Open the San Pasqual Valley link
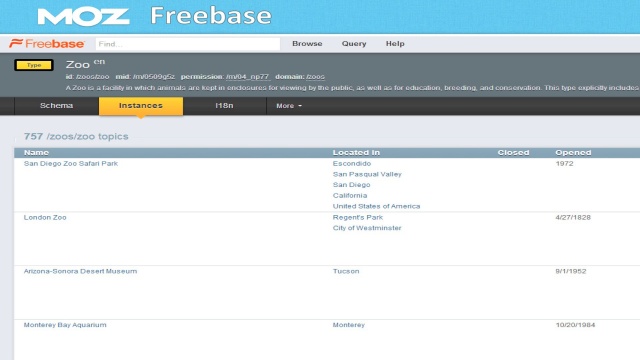Viewport: 640px width, 360px height. click(367, 174)
